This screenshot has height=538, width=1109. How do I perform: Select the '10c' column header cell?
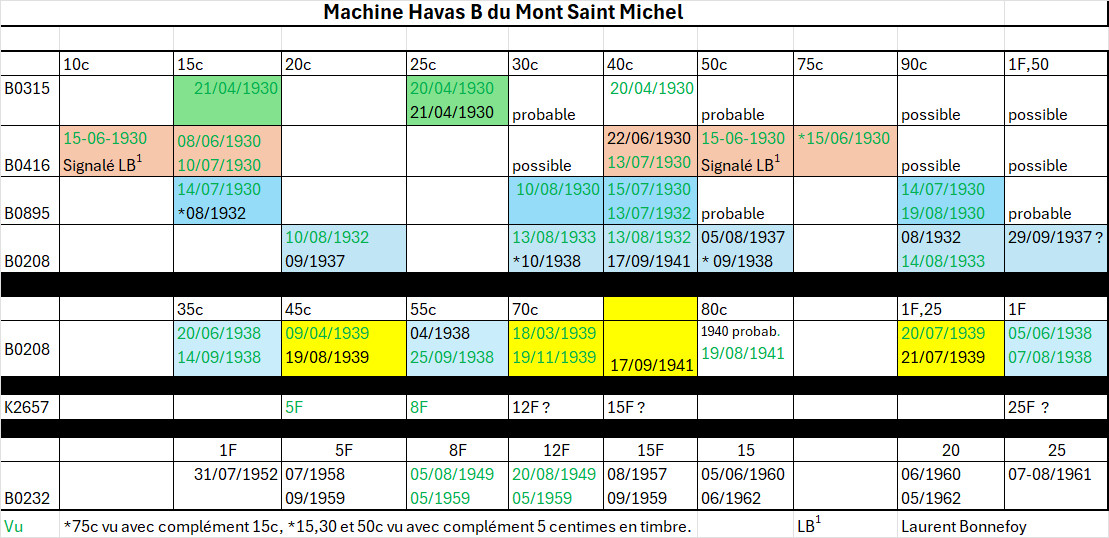(x=116, y=64)
